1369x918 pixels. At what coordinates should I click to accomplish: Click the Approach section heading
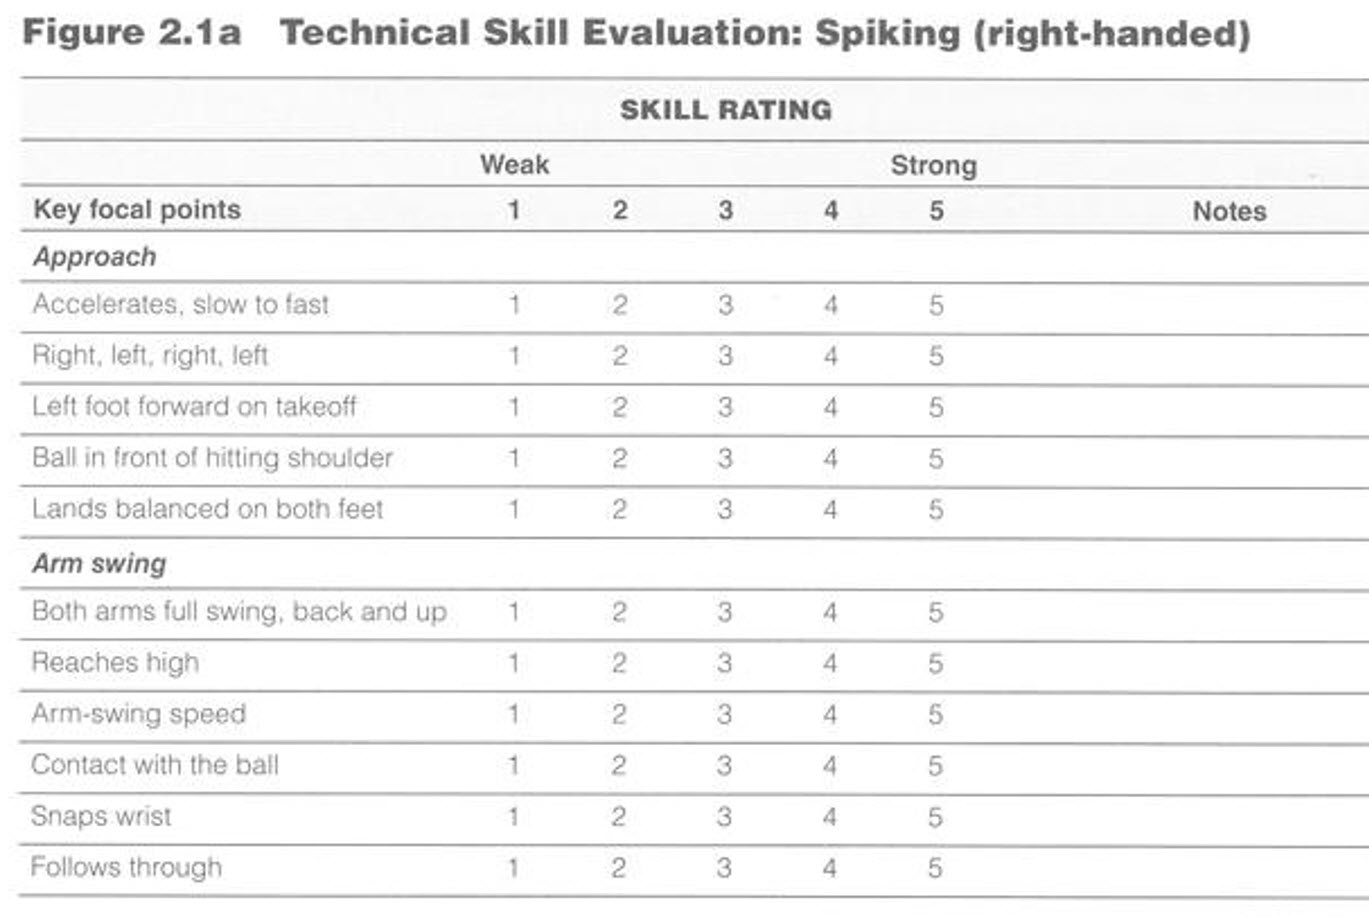click(x=95, y=257)
